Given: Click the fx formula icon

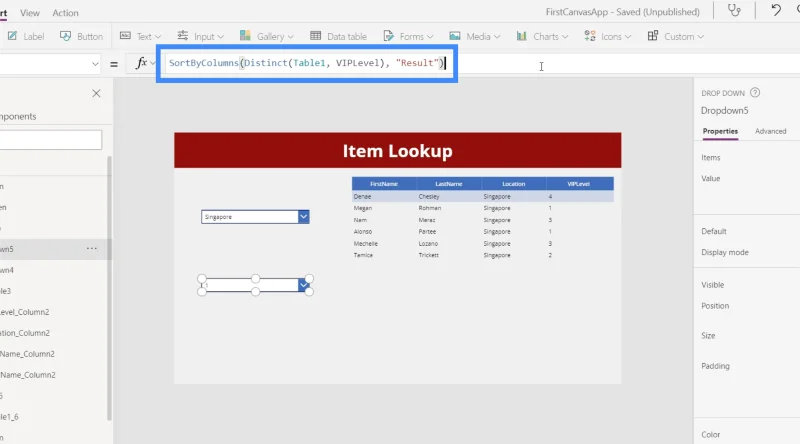Looking at the screenshot, I should (141, 63).
